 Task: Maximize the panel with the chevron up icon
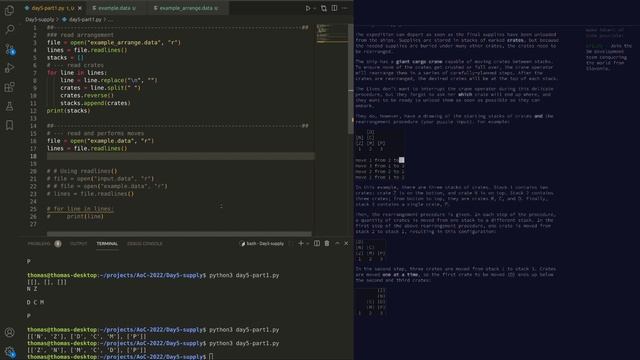pyautogui.click(x=337, y=244)
